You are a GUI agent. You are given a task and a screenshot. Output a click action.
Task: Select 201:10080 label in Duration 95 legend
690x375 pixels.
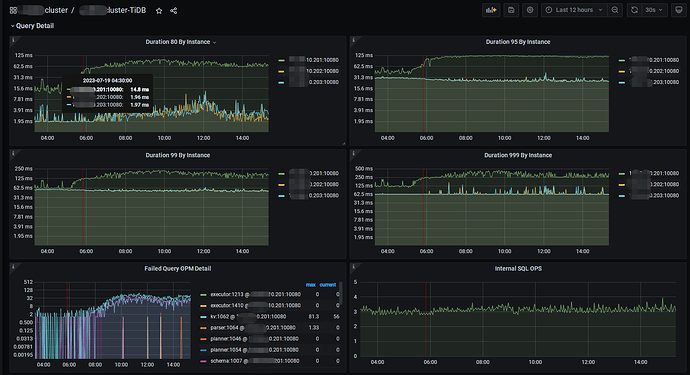coord(654,60)
